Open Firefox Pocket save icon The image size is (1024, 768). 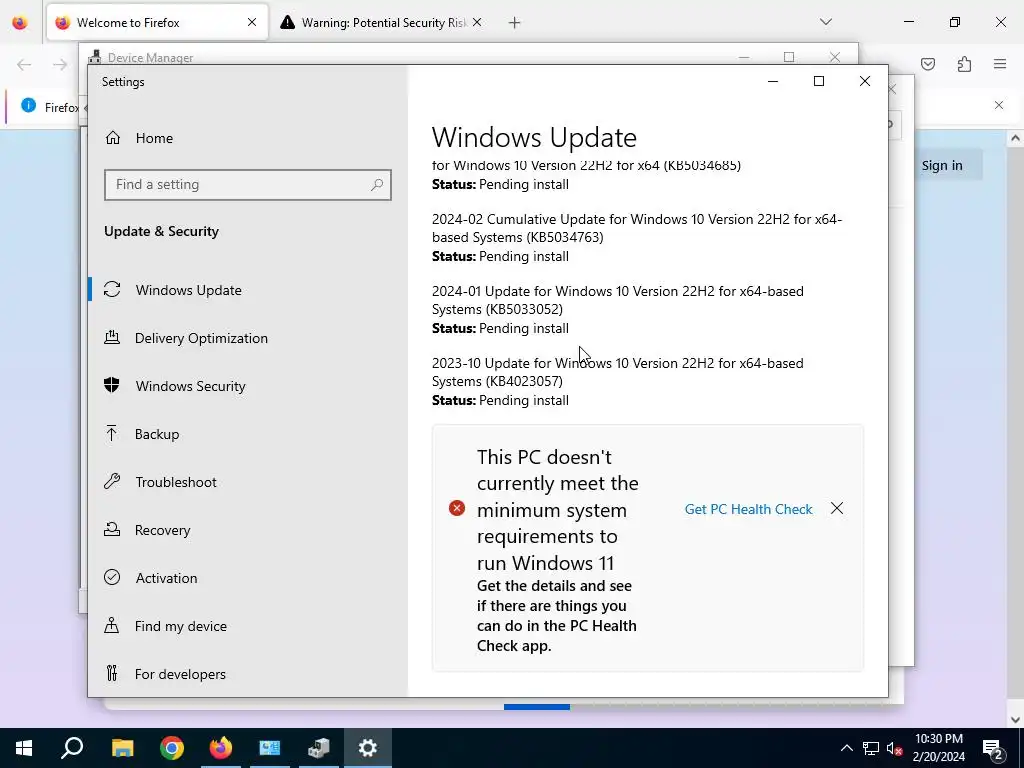coord(928,64)
